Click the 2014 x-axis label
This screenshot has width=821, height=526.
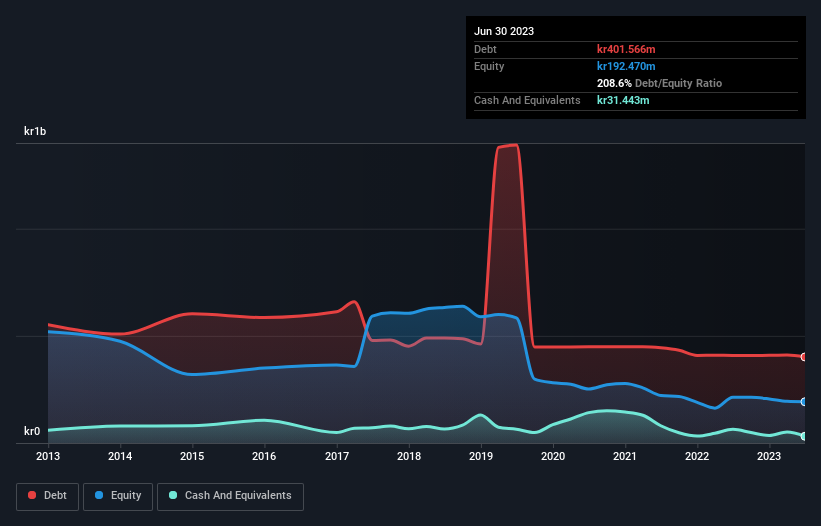pos(120,456)
